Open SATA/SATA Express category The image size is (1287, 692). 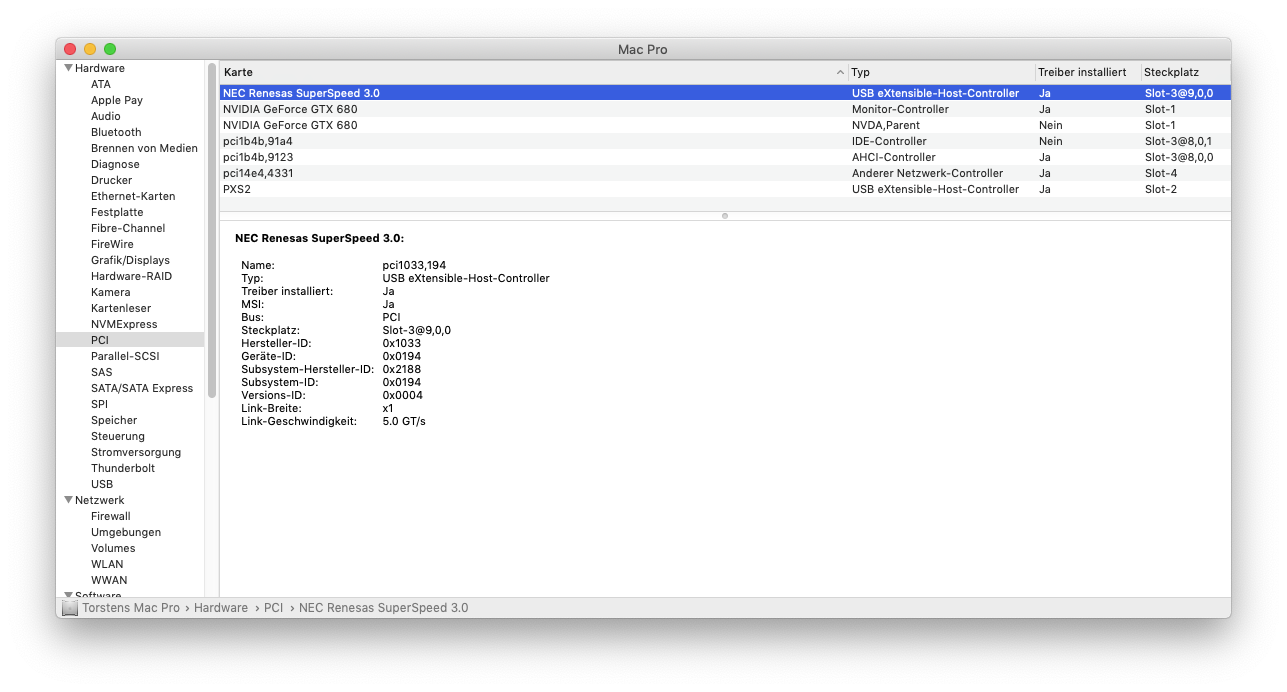tap(142, 388)
